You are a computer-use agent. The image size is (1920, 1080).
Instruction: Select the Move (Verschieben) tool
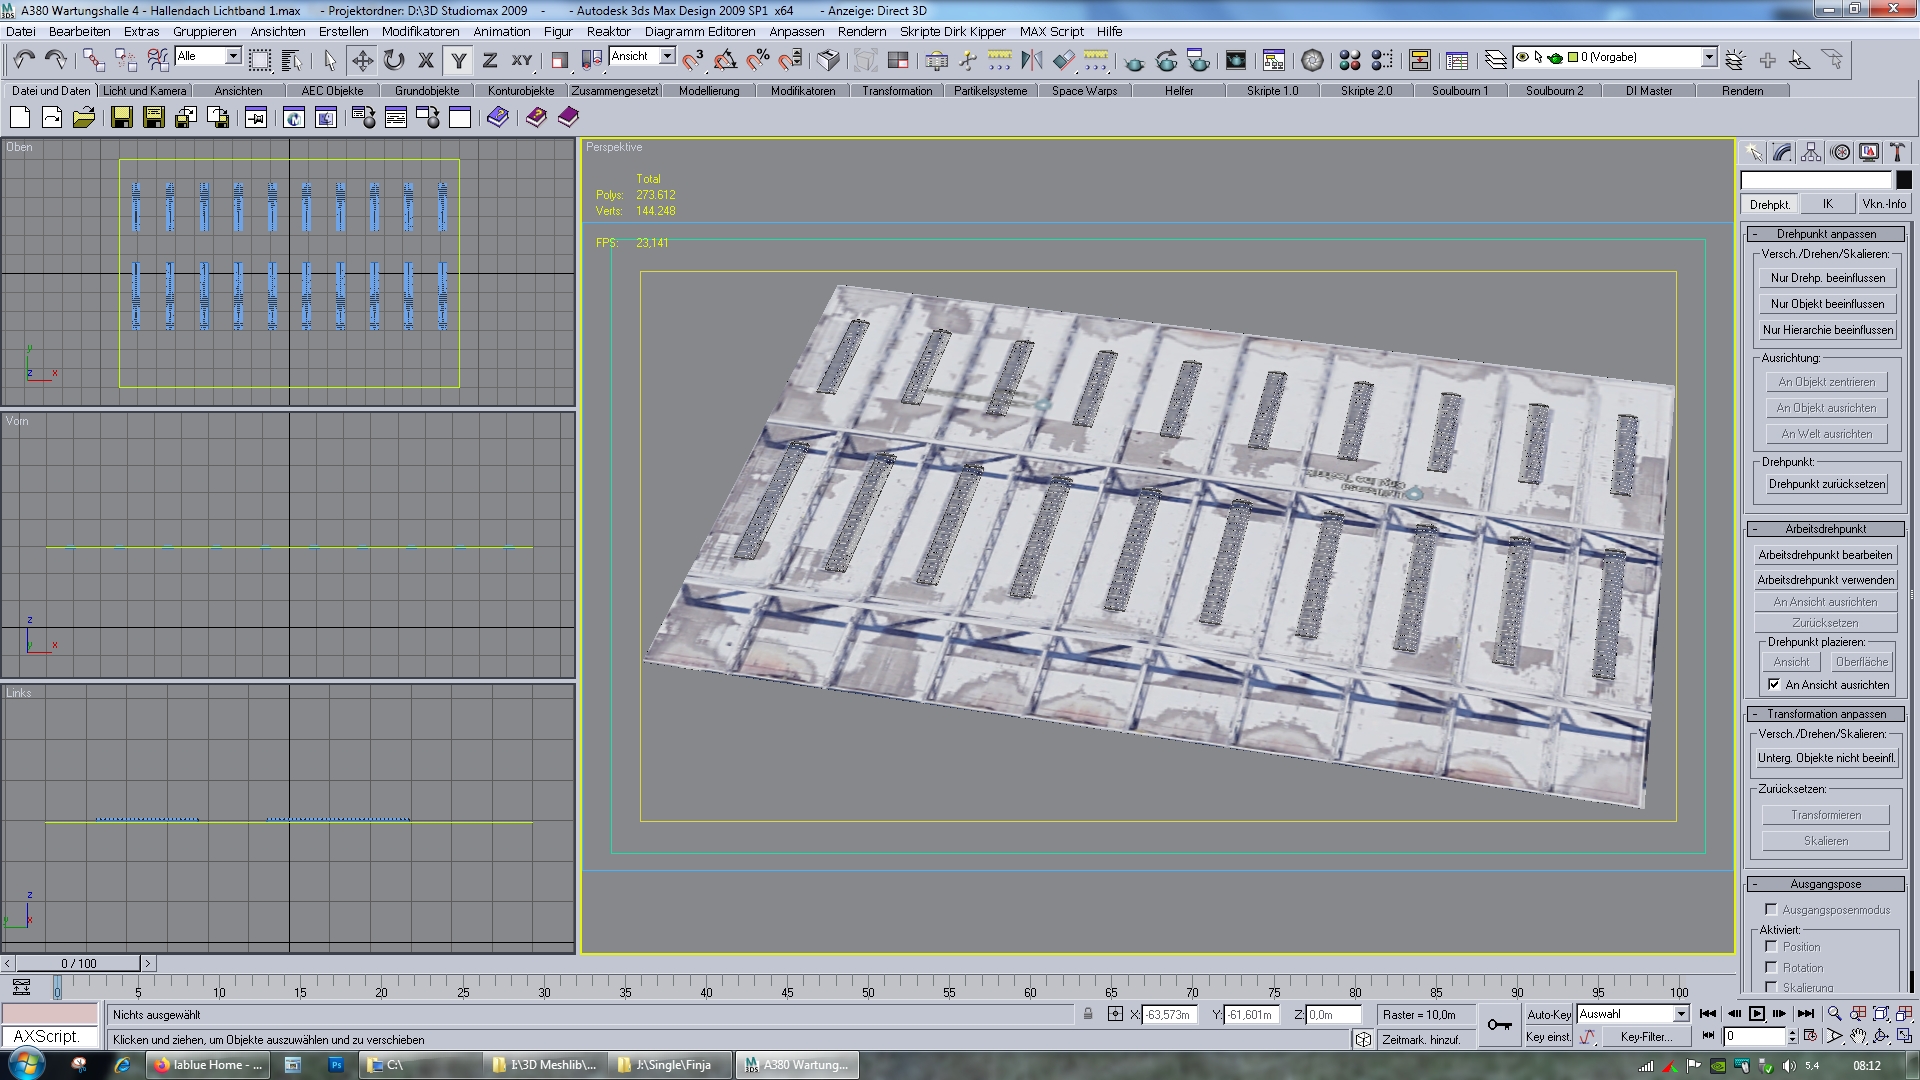tap(362, 60)
